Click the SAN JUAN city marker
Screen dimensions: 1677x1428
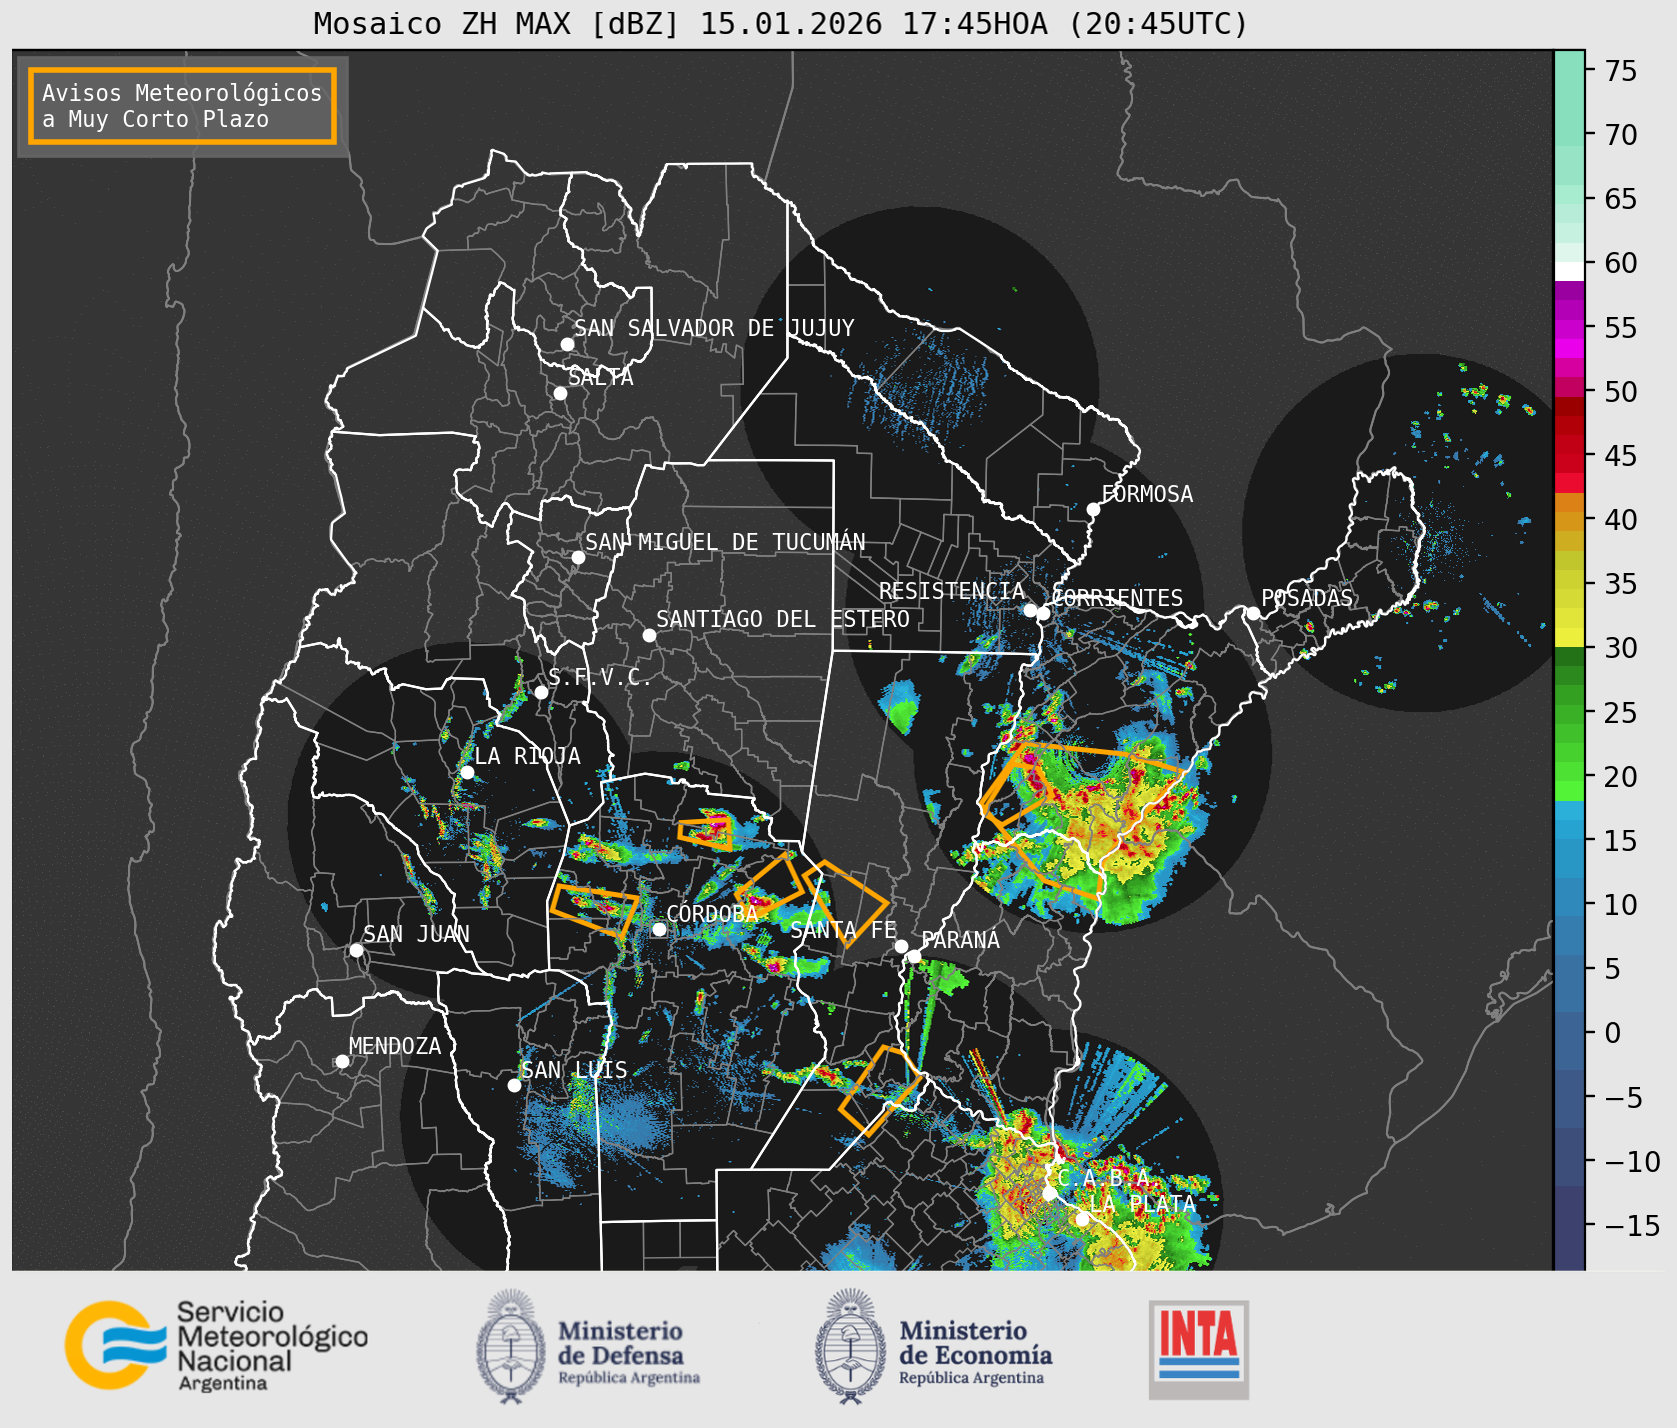[x=356, y=950]
